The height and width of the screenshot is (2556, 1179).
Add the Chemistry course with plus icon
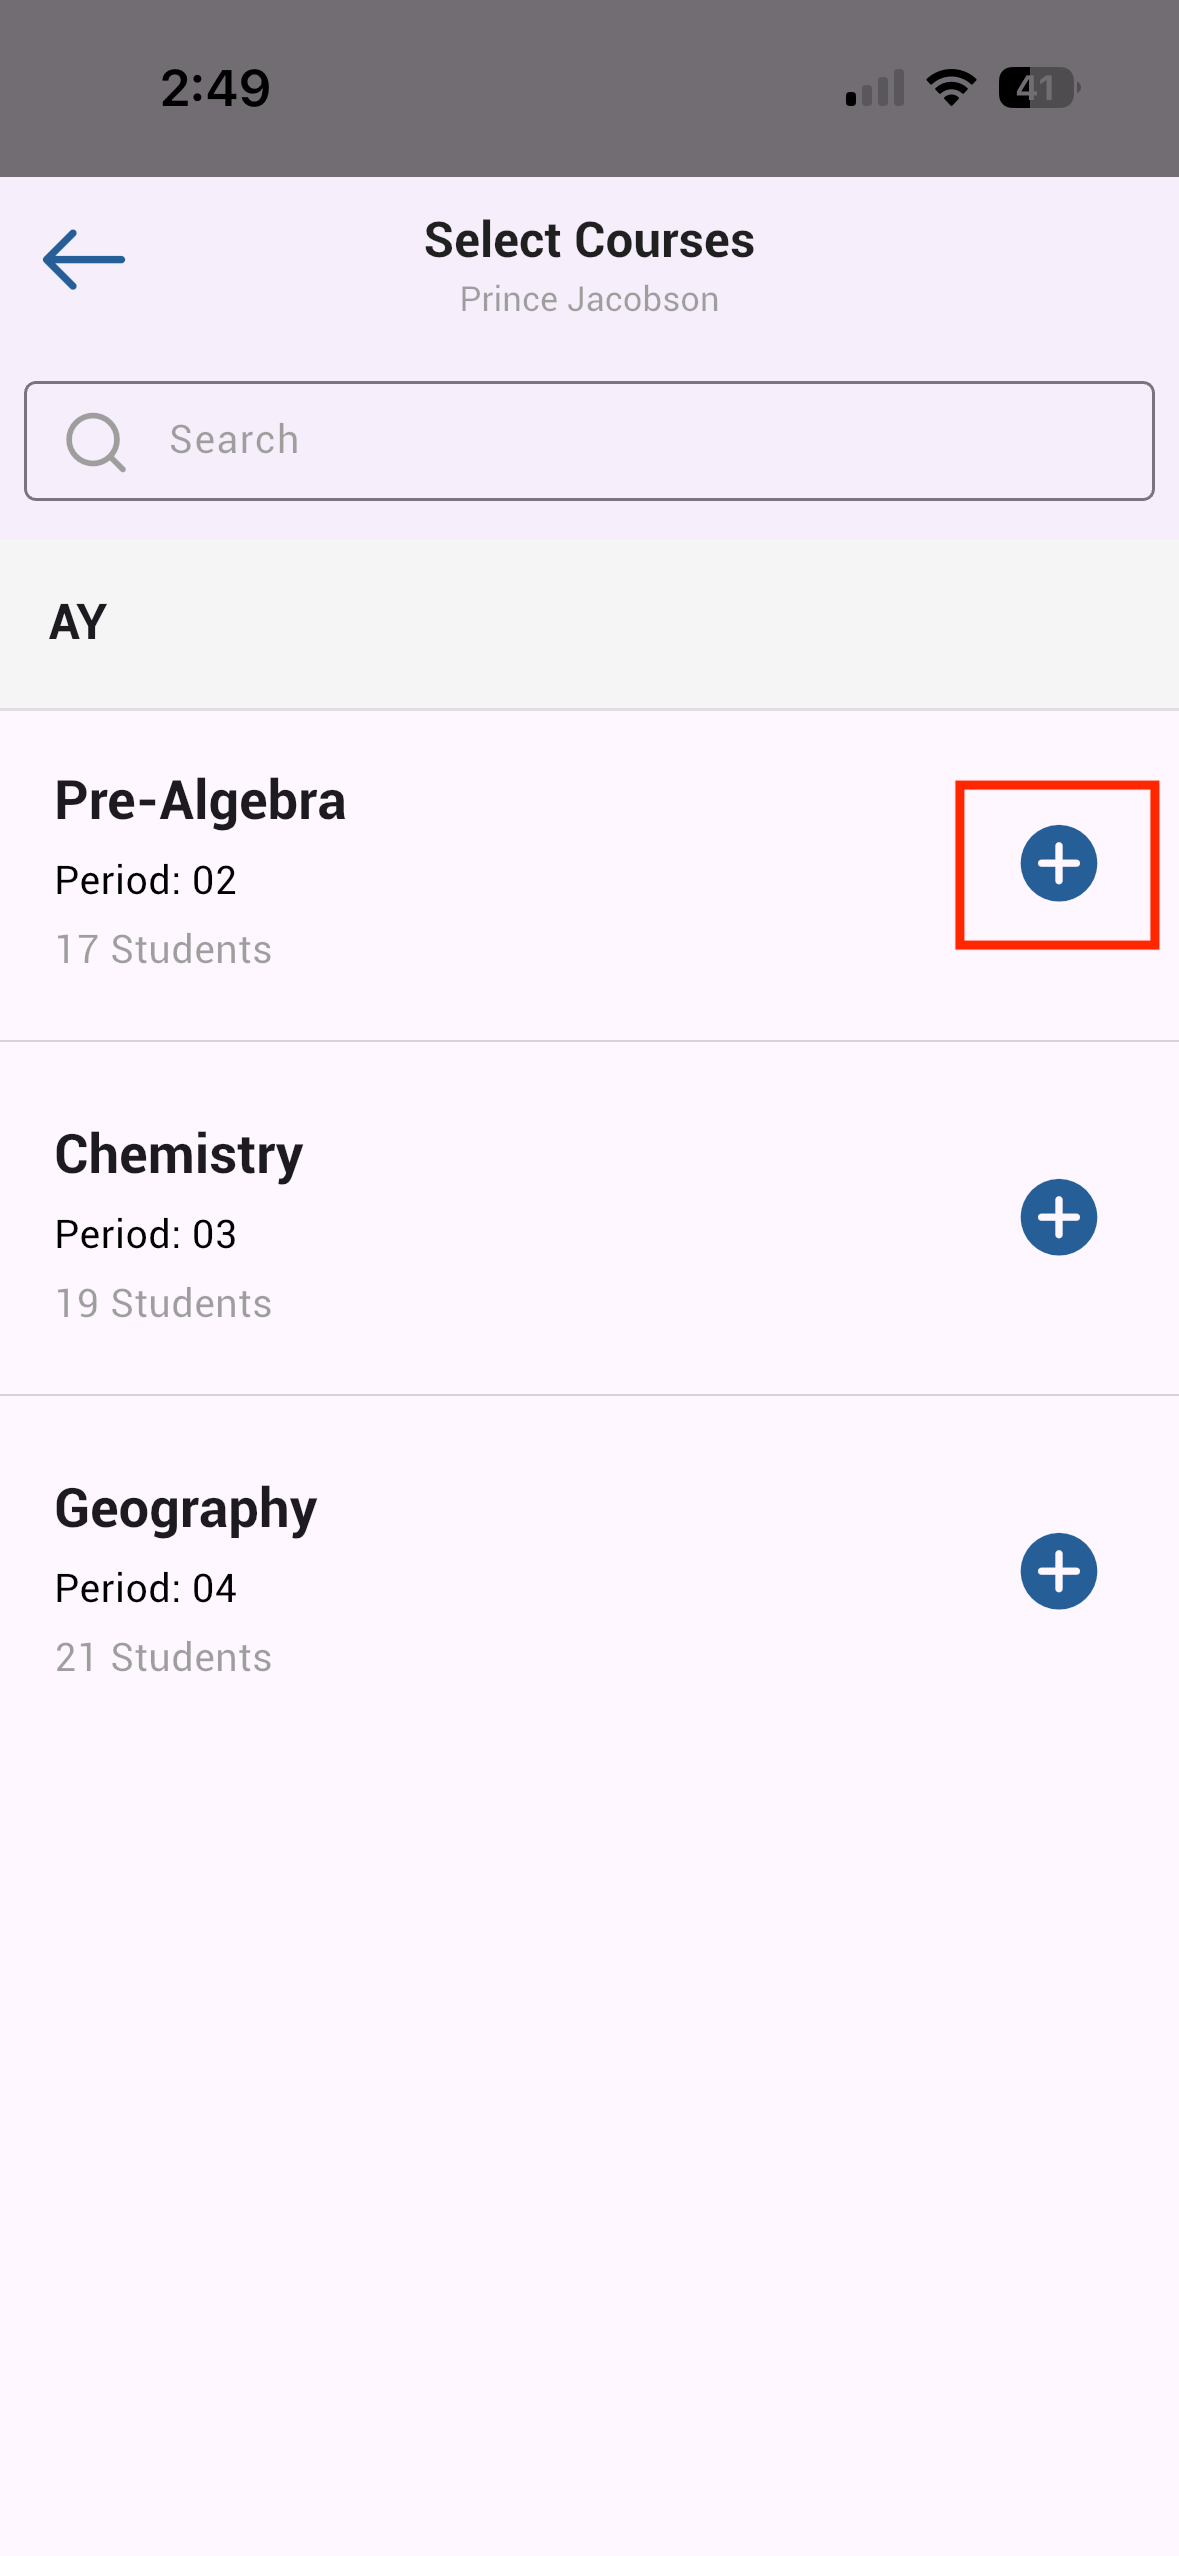pyautogui.click(x=1058, y=1217)
